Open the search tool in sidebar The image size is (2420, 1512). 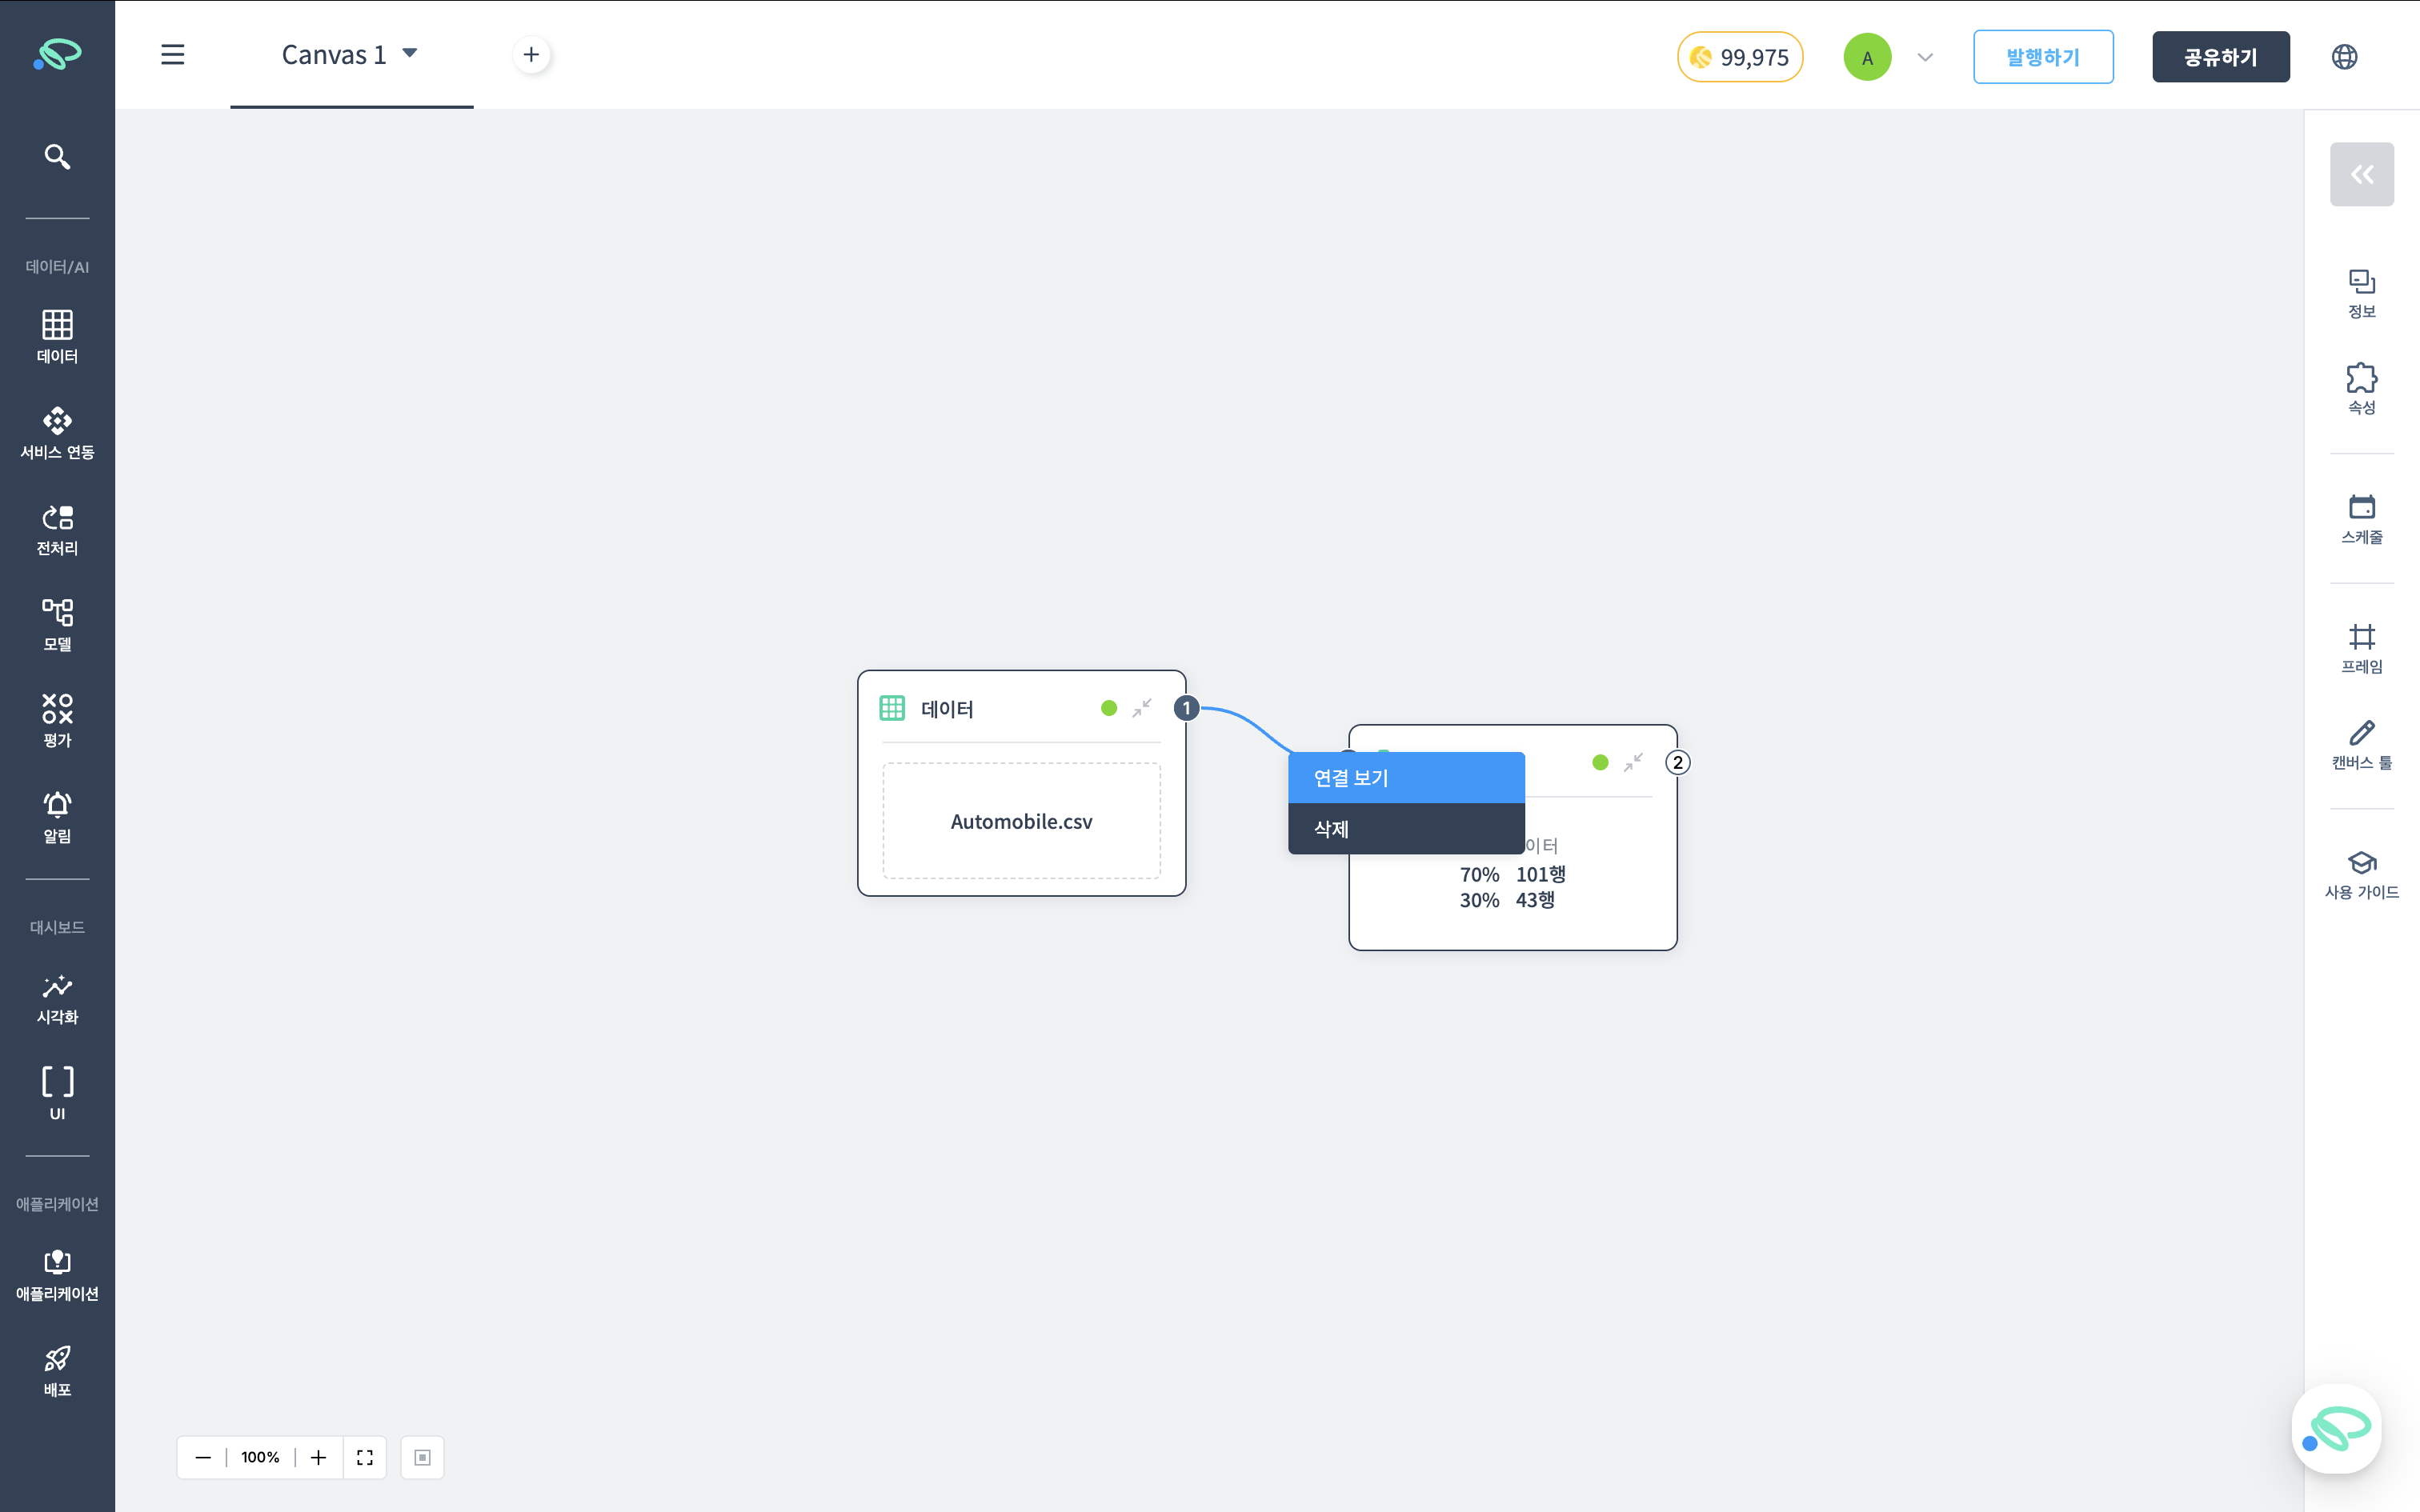pyautogui.click(x=57, y=156)
